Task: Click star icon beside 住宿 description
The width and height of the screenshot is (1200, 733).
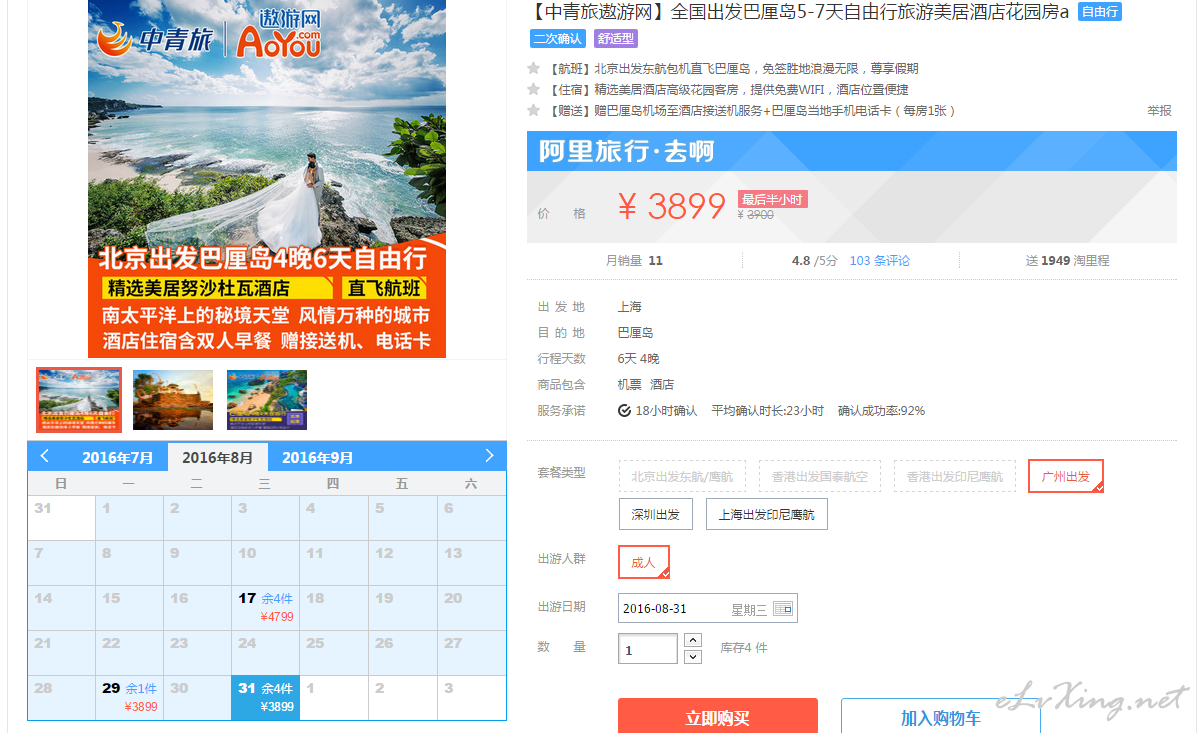Action: 534,90
